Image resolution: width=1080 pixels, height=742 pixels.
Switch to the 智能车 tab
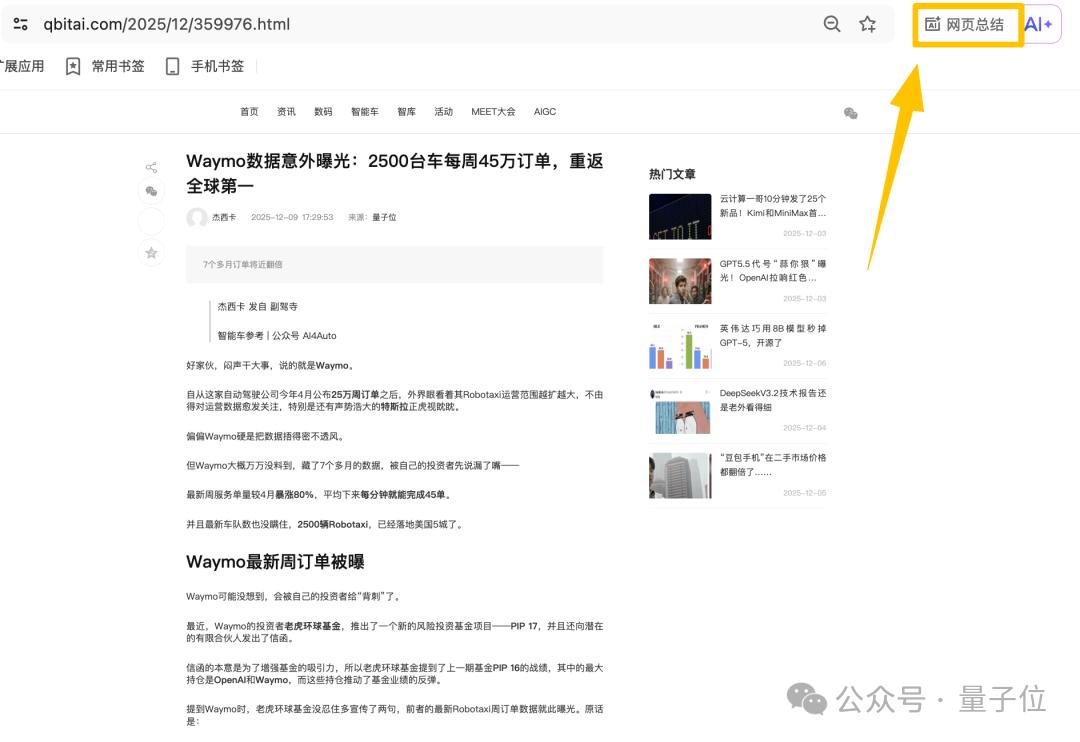point(365,112)
